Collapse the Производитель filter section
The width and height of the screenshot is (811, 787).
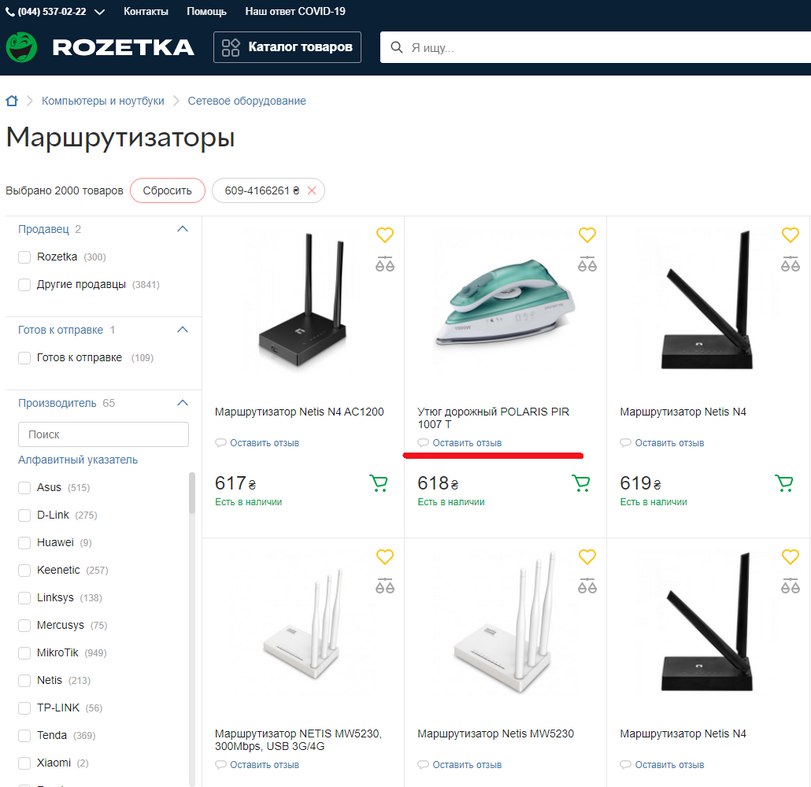(183, 403)
